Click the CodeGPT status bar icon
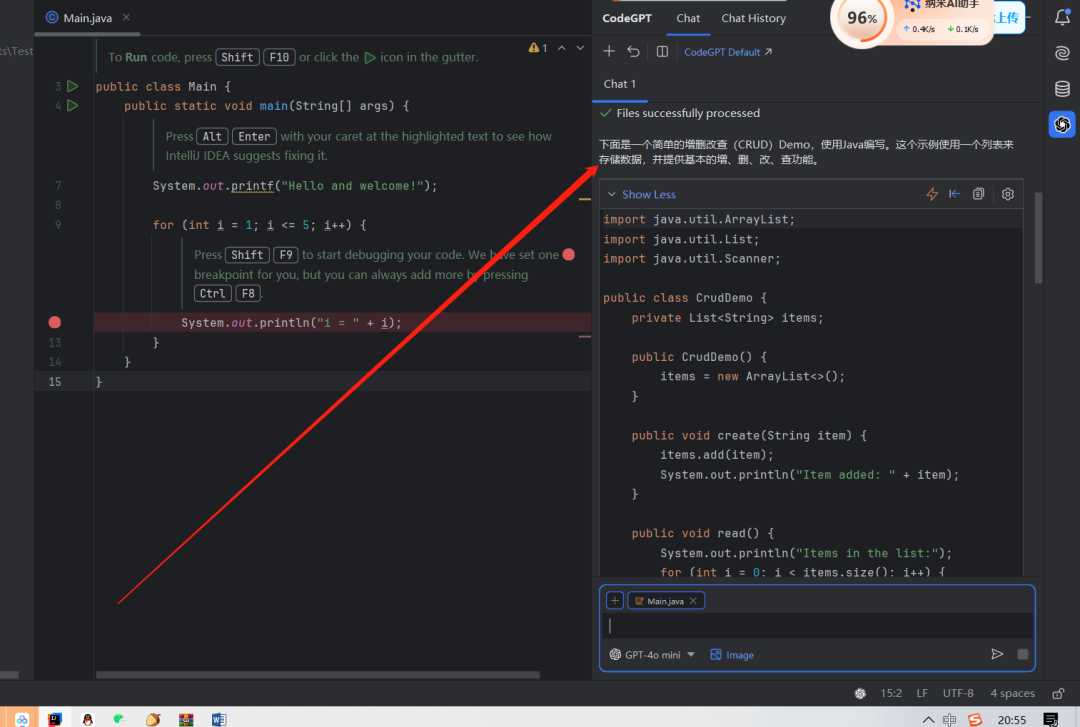The width and height of the screenshot is (1080, 727). (x=860, y=693)
